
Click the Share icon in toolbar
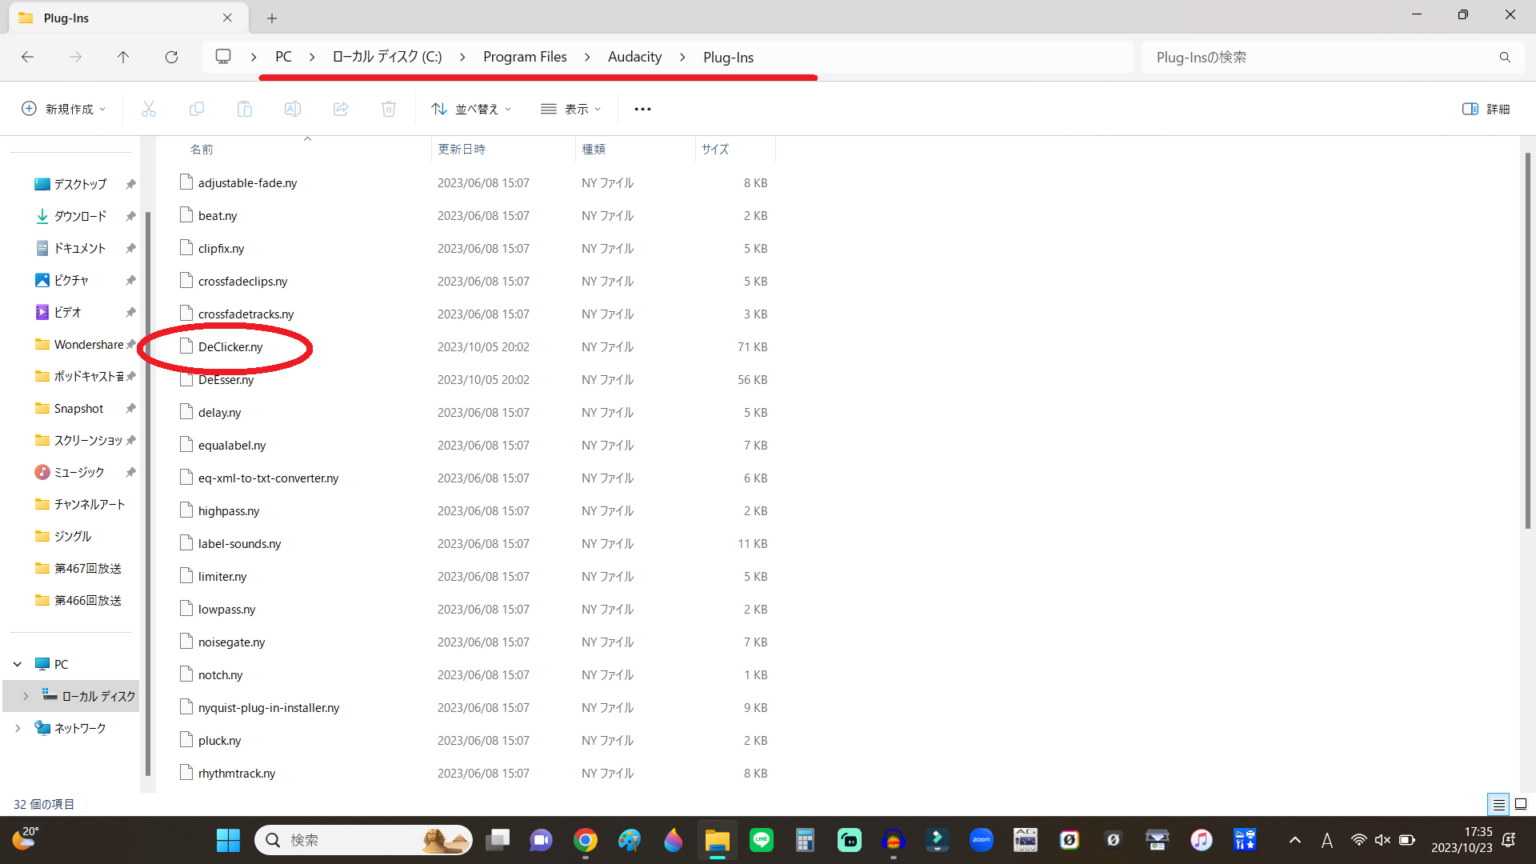pyautogui.click(x=341, y=109)
